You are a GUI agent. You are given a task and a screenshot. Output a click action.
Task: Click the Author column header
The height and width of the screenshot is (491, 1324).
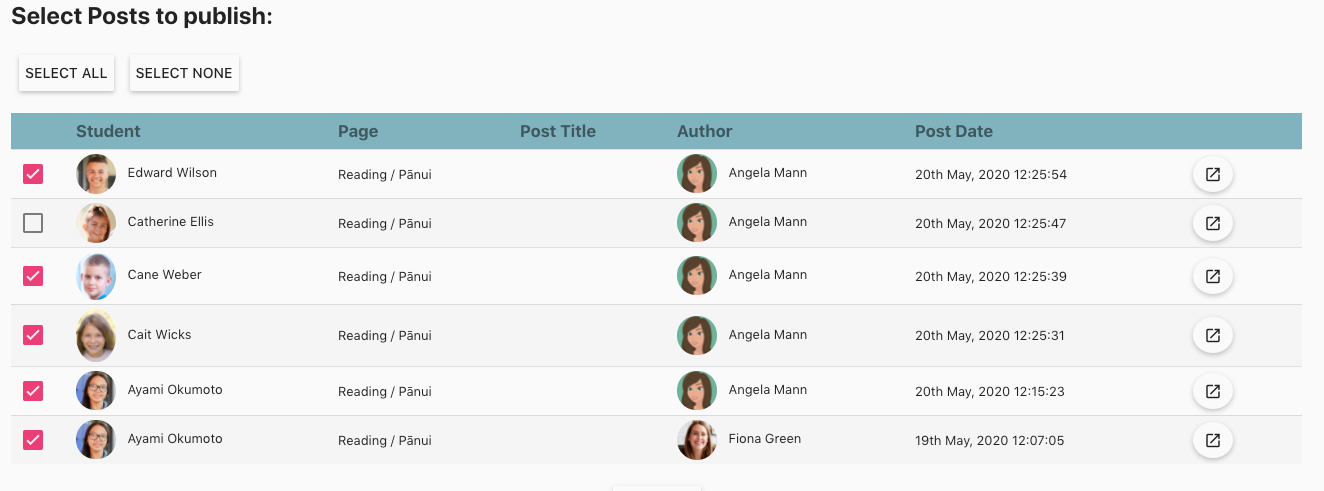click(x=704, y=131)
